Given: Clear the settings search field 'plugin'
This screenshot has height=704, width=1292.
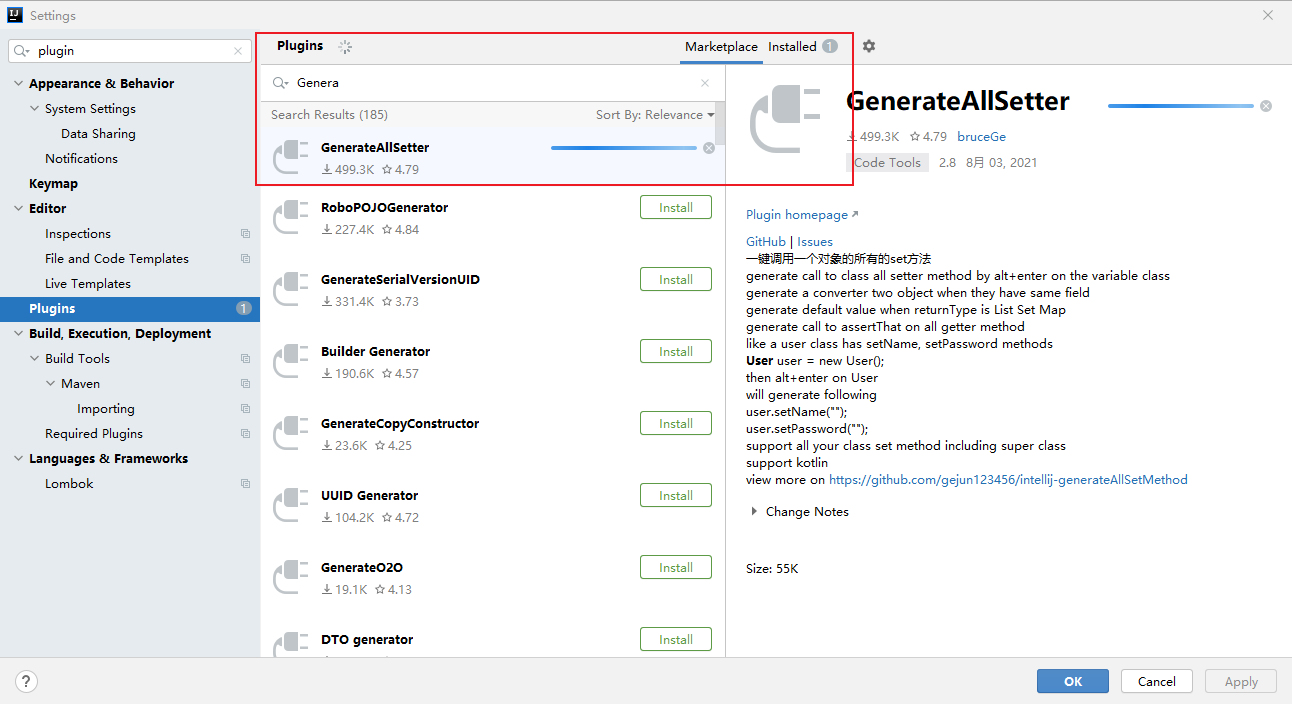Looking at the screenshot, I should point(238,51).
